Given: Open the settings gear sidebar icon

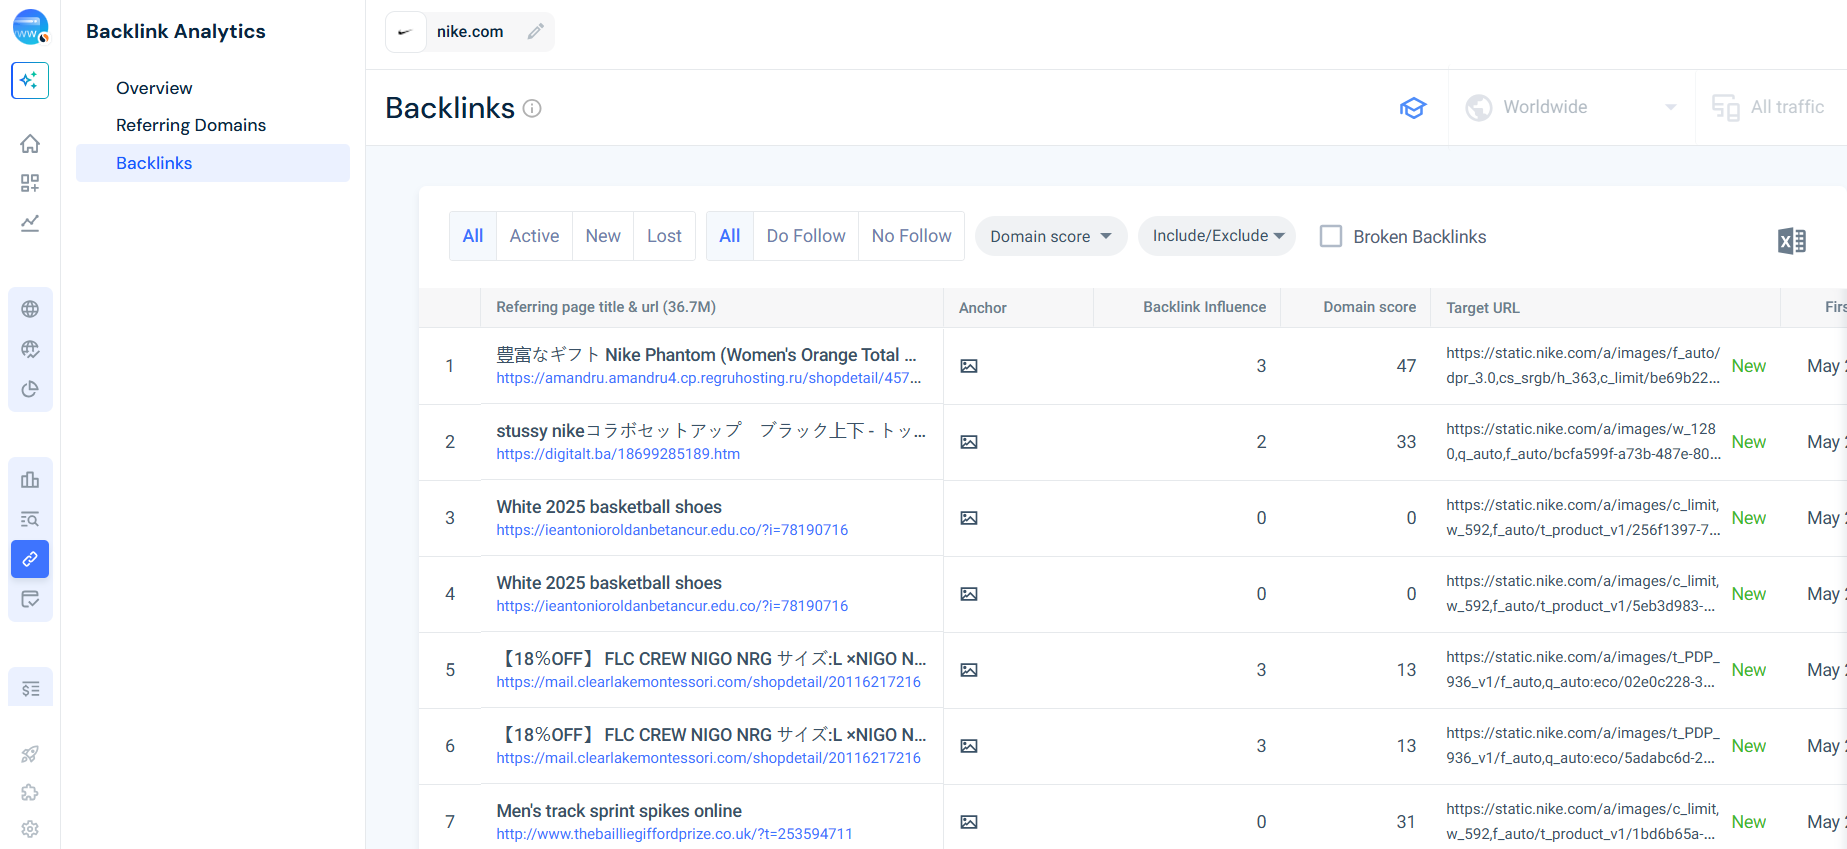Looking at the screenshot, I should point(30,829).
